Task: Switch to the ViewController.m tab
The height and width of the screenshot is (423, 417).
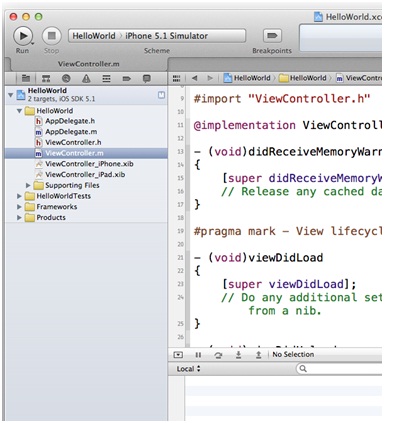Action: point(89,64)
